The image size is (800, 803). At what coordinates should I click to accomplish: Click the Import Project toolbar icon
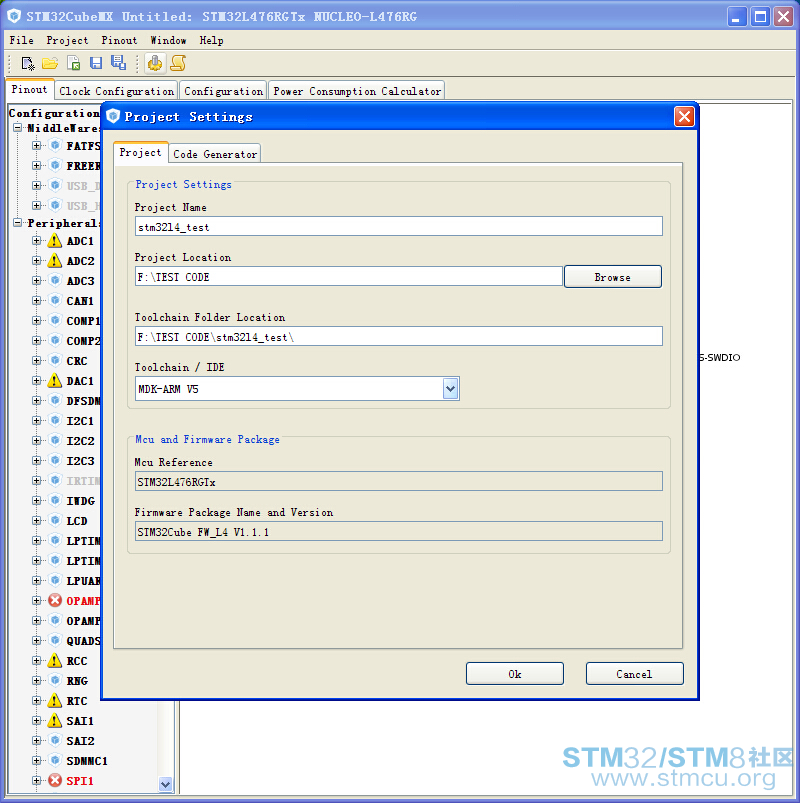point(74,64)
